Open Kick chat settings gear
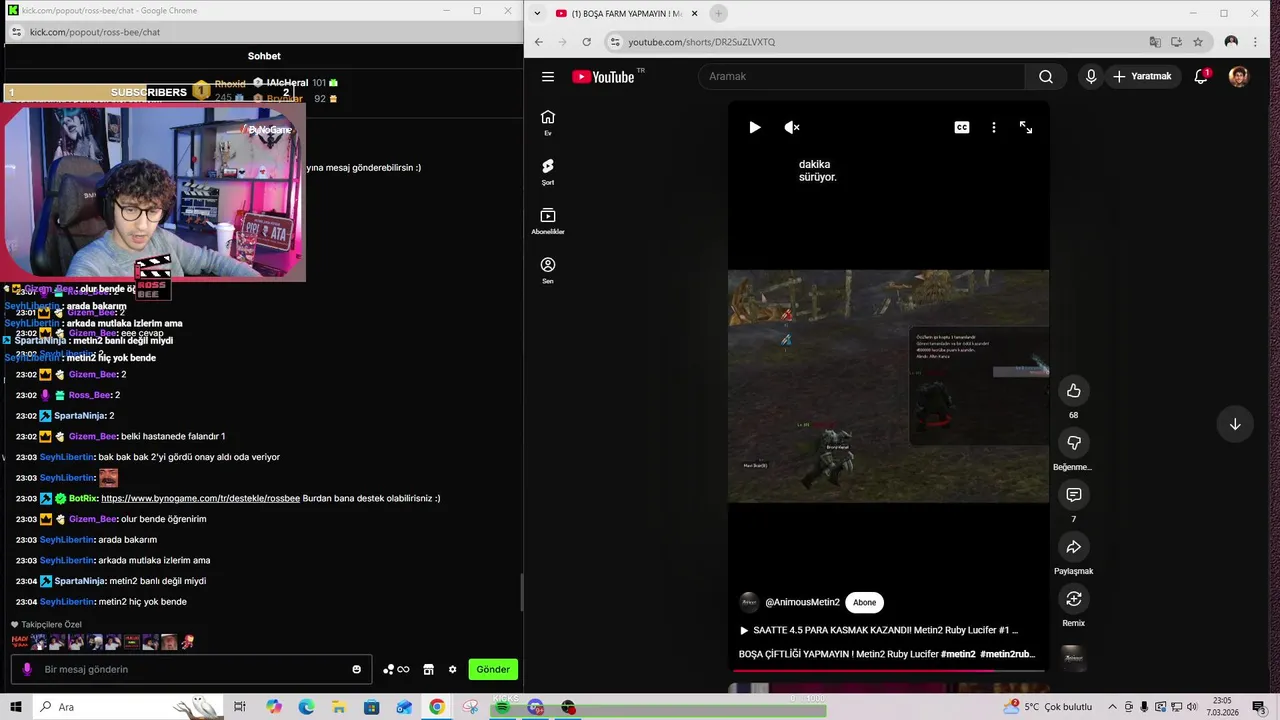The height and width of the screenshot is (720, 1280). 452,669
